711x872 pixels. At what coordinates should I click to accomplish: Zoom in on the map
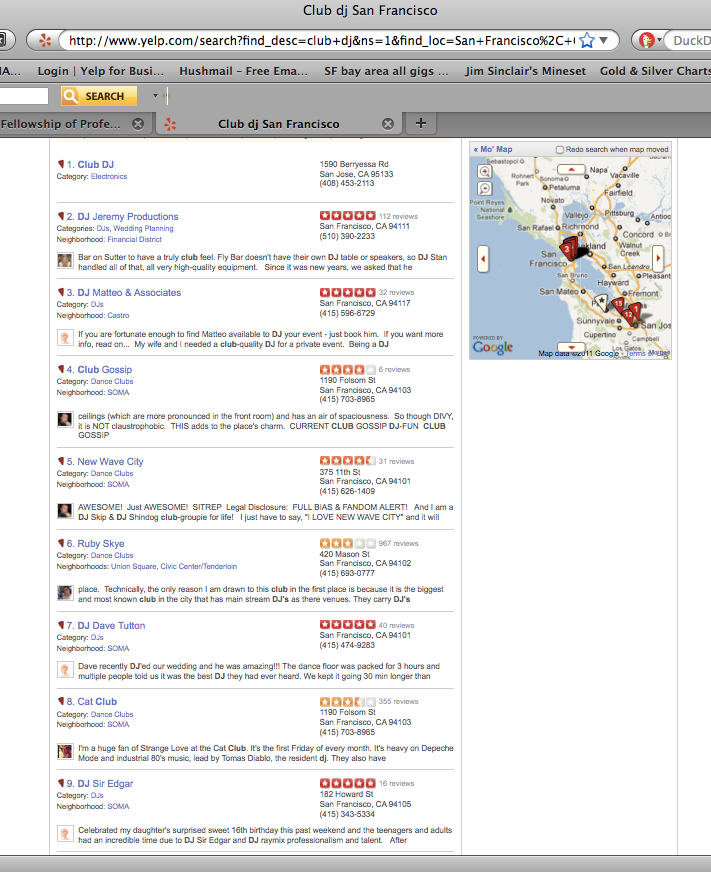point(485,171)
